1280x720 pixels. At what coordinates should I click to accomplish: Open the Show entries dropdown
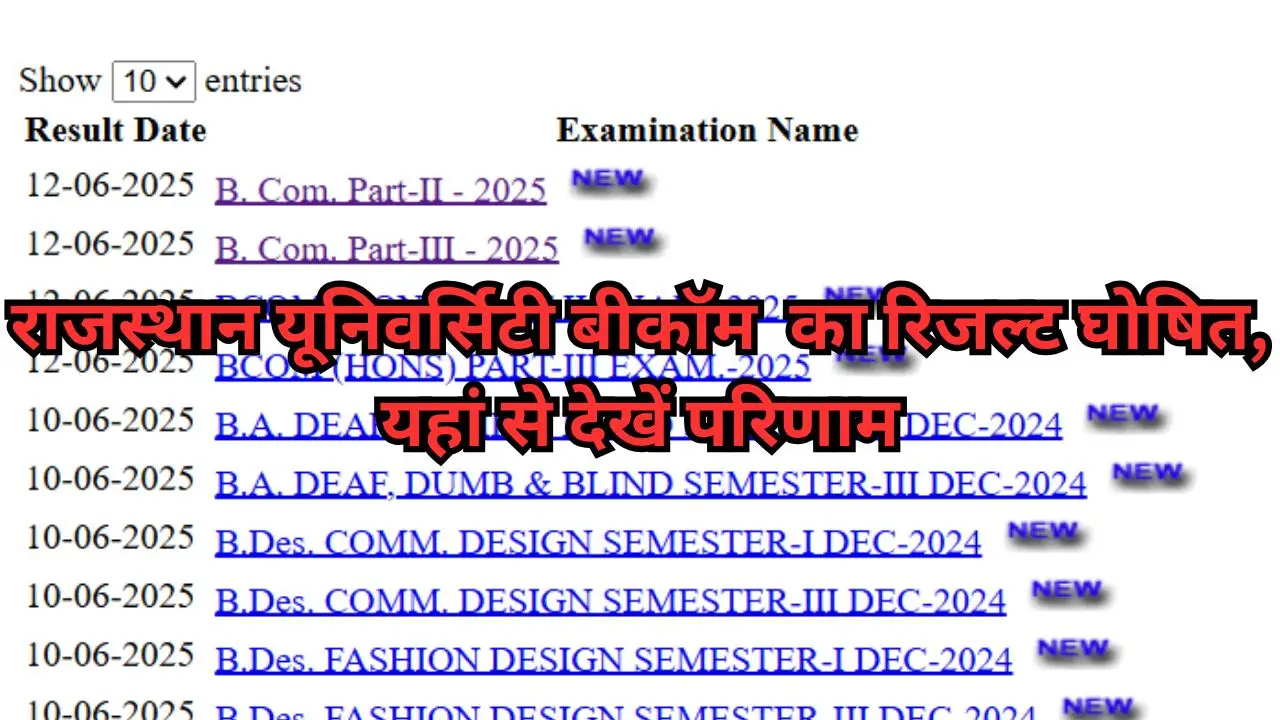152,81
